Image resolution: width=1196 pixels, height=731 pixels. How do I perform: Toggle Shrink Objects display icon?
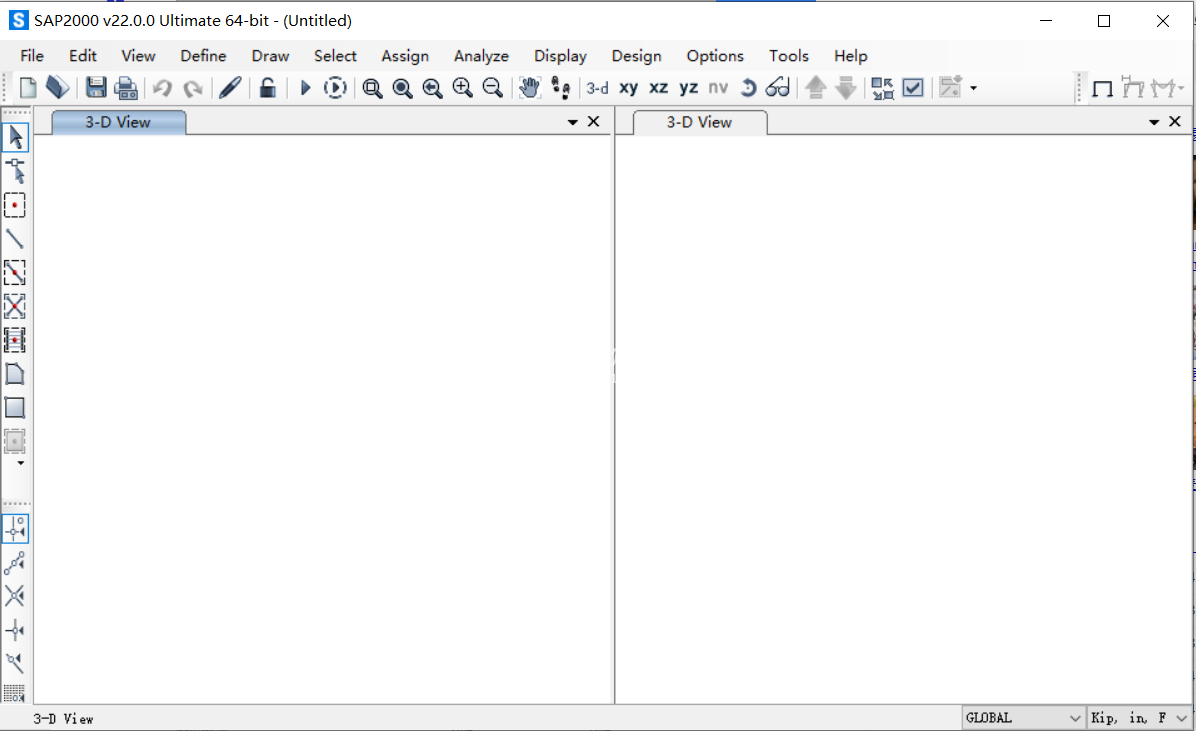tap(883, 88)
